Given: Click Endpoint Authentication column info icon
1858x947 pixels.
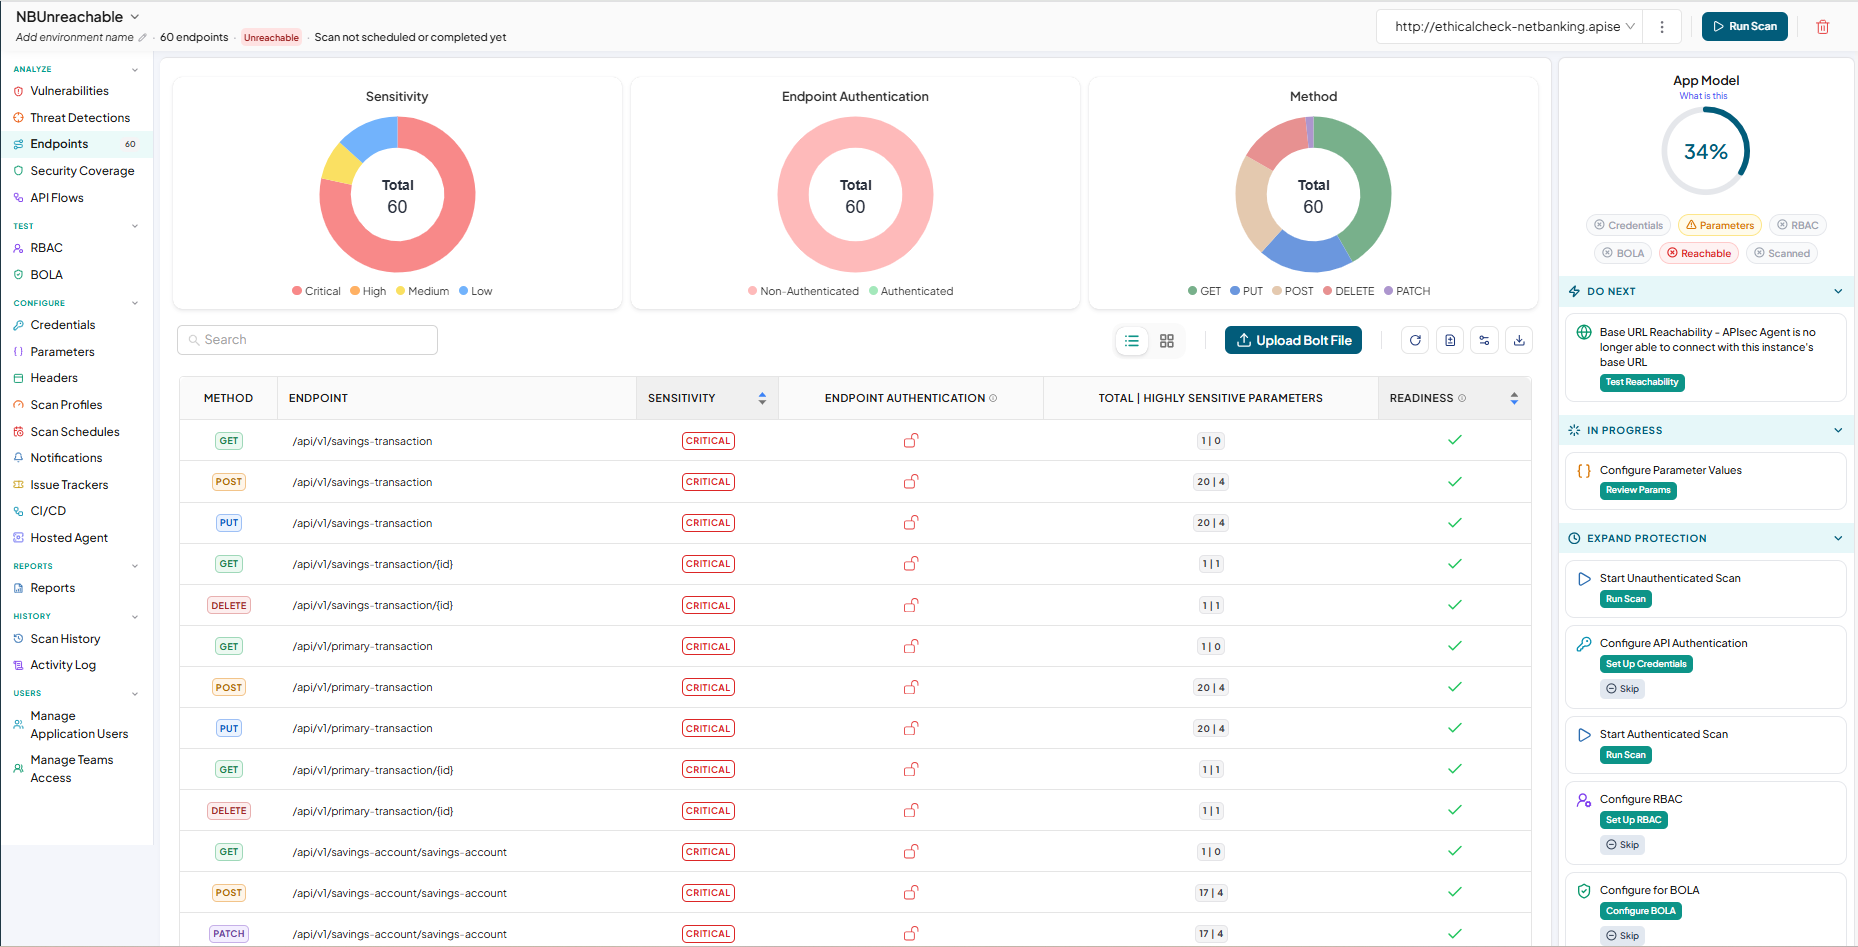Looking at the screenshot, I should click(x=993, y=398).
